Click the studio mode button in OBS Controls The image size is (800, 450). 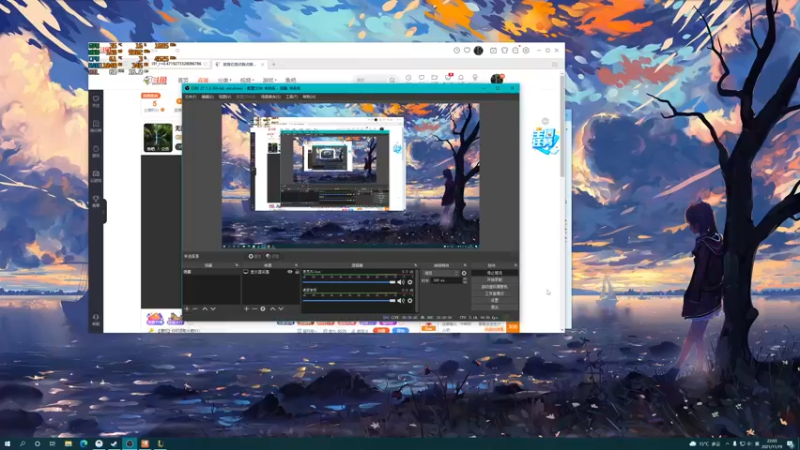[494, 294]
